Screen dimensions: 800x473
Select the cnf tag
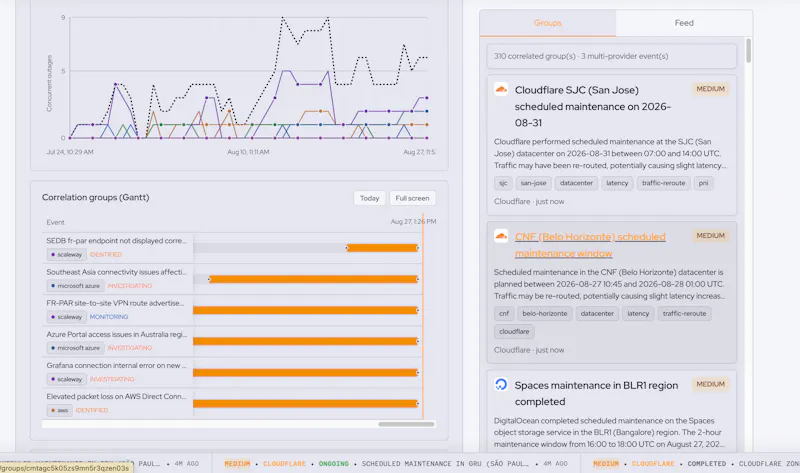(x=504, y=314)
